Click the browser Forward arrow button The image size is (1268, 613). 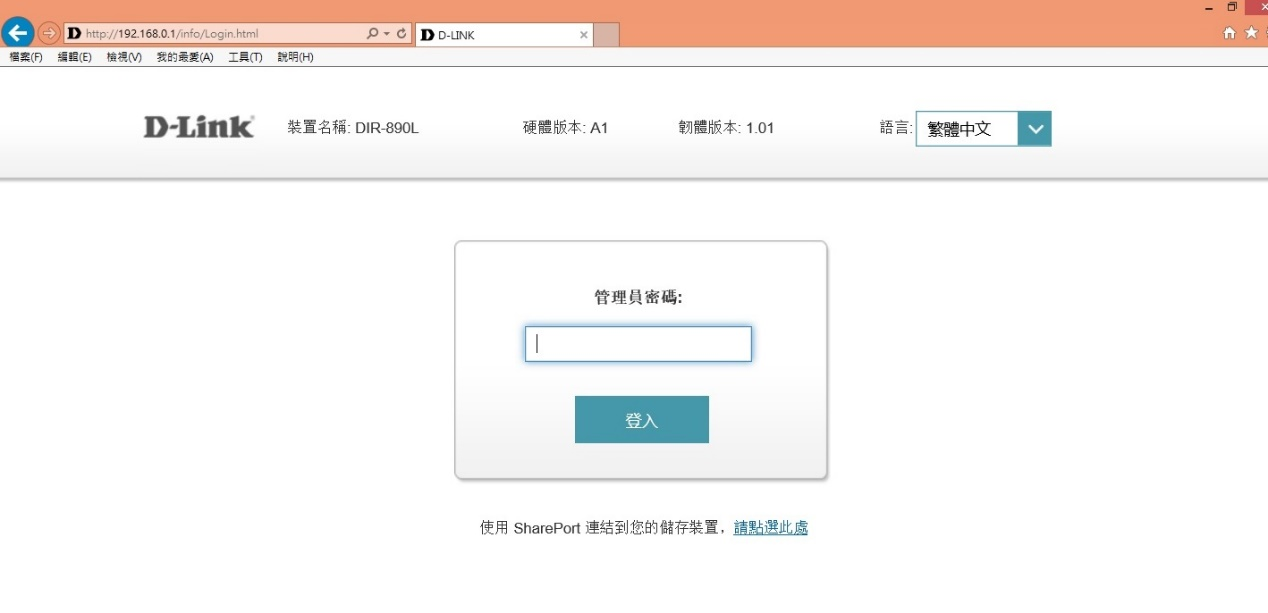pyautogui.click(x=49, y=33)
